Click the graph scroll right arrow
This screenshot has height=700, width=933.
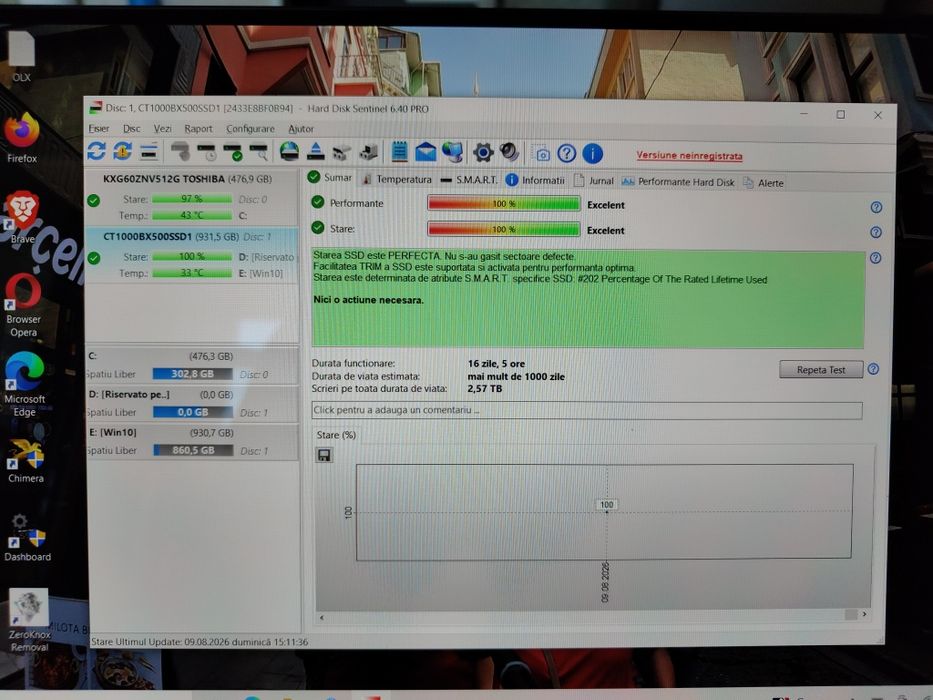(x=864, y=614)
